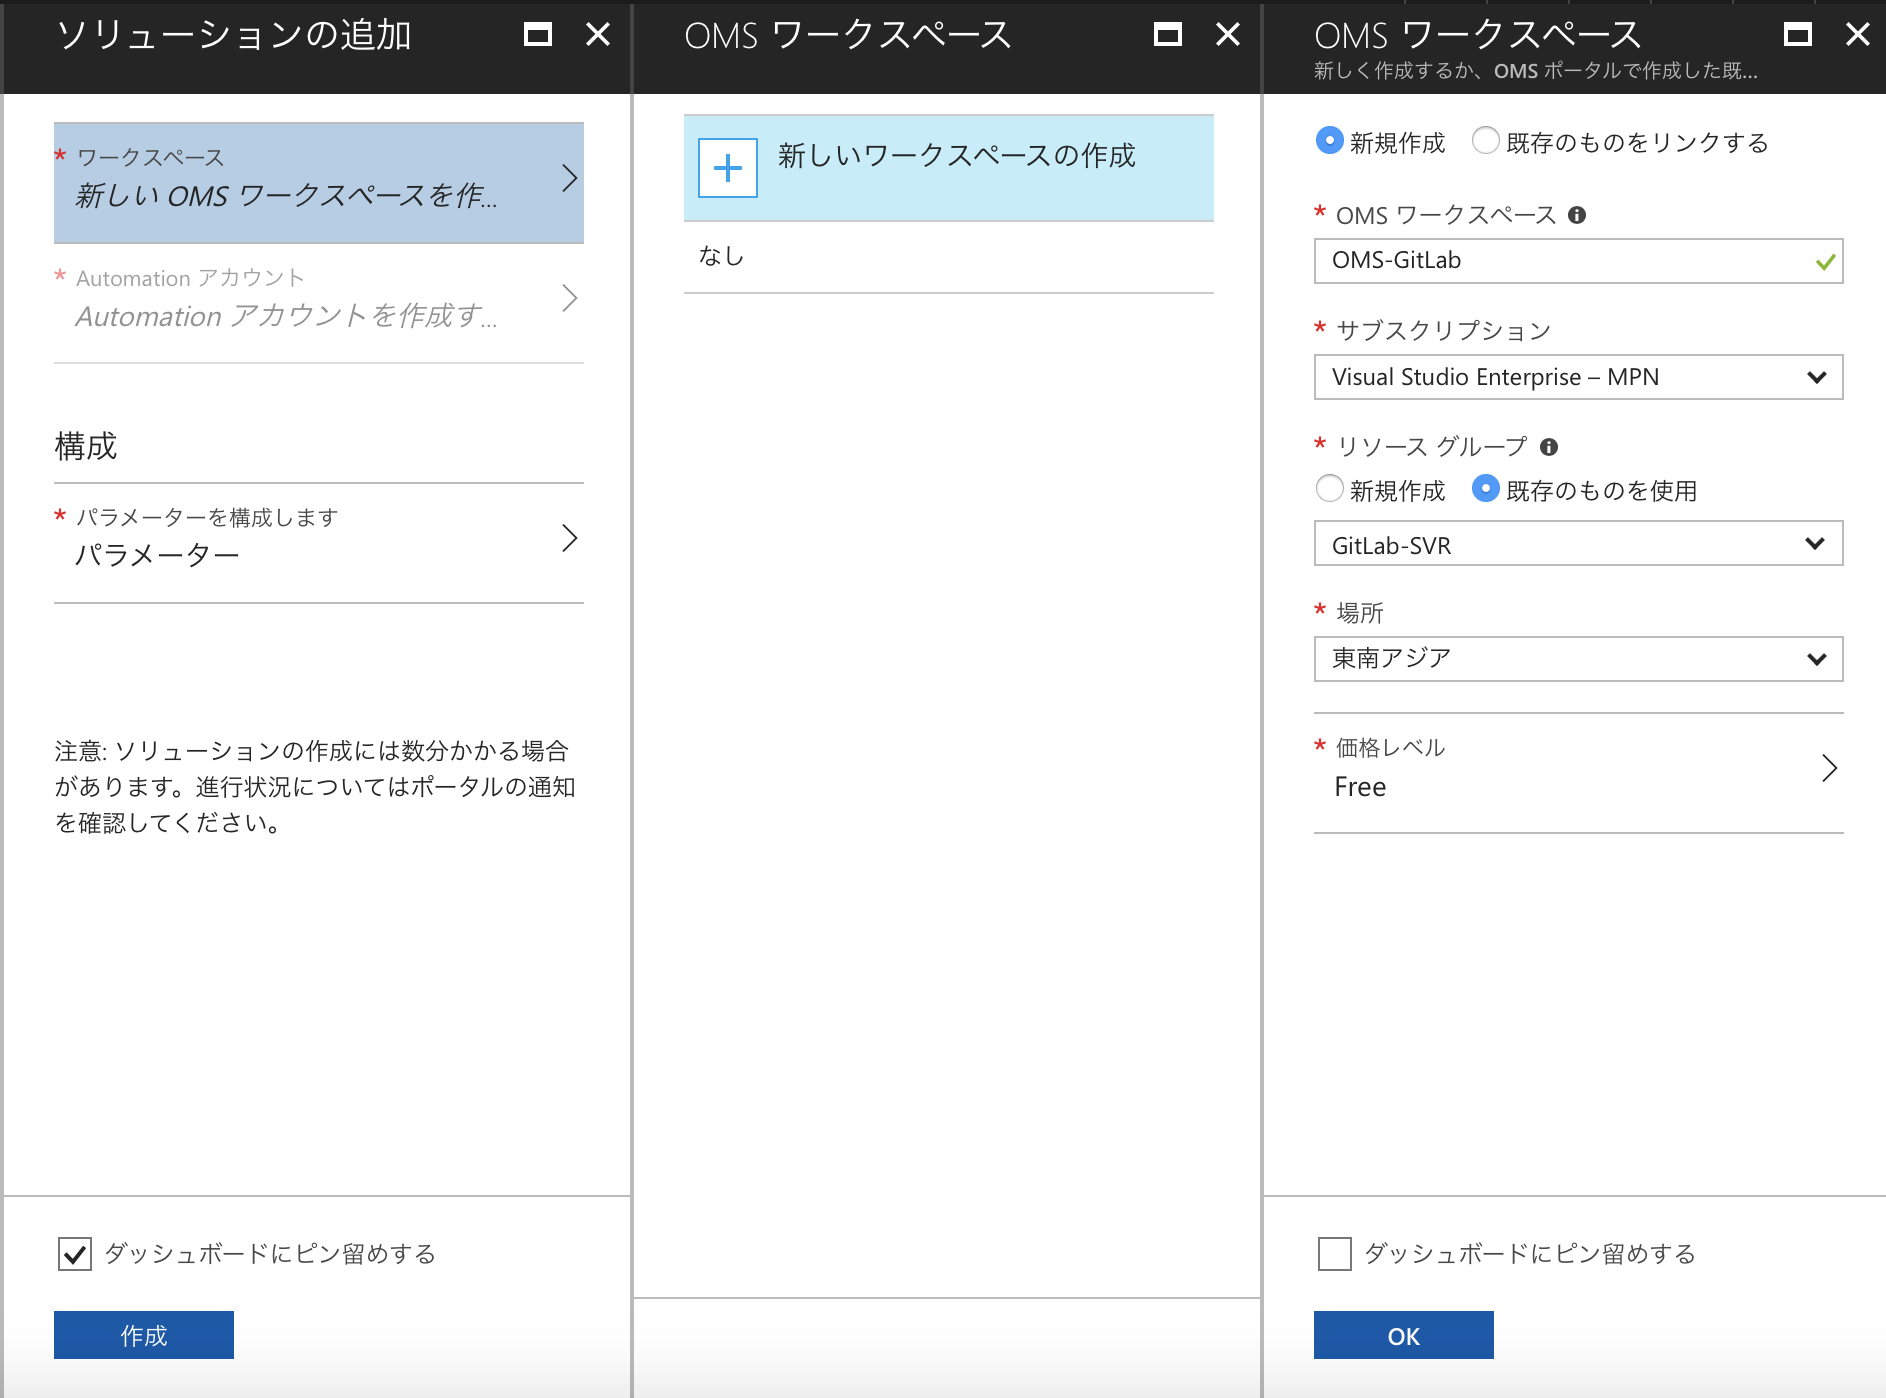Click the OK button
Screen dimensions: 1886x1398
coord(1404,1335)
